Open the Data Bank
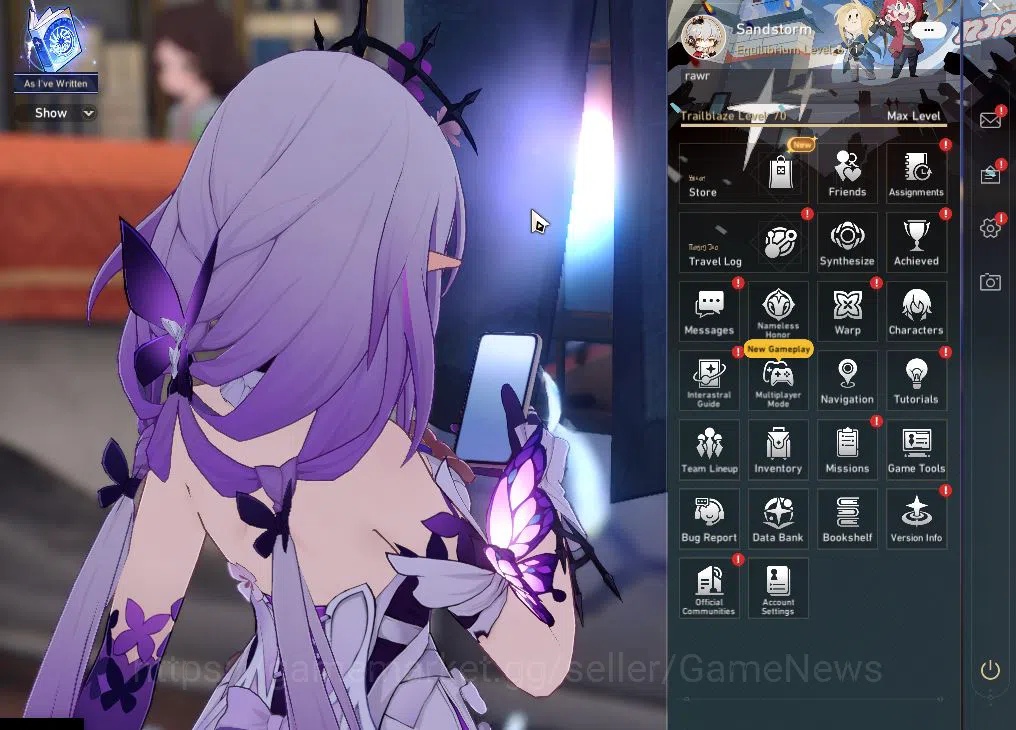 (x=778, y=519)
